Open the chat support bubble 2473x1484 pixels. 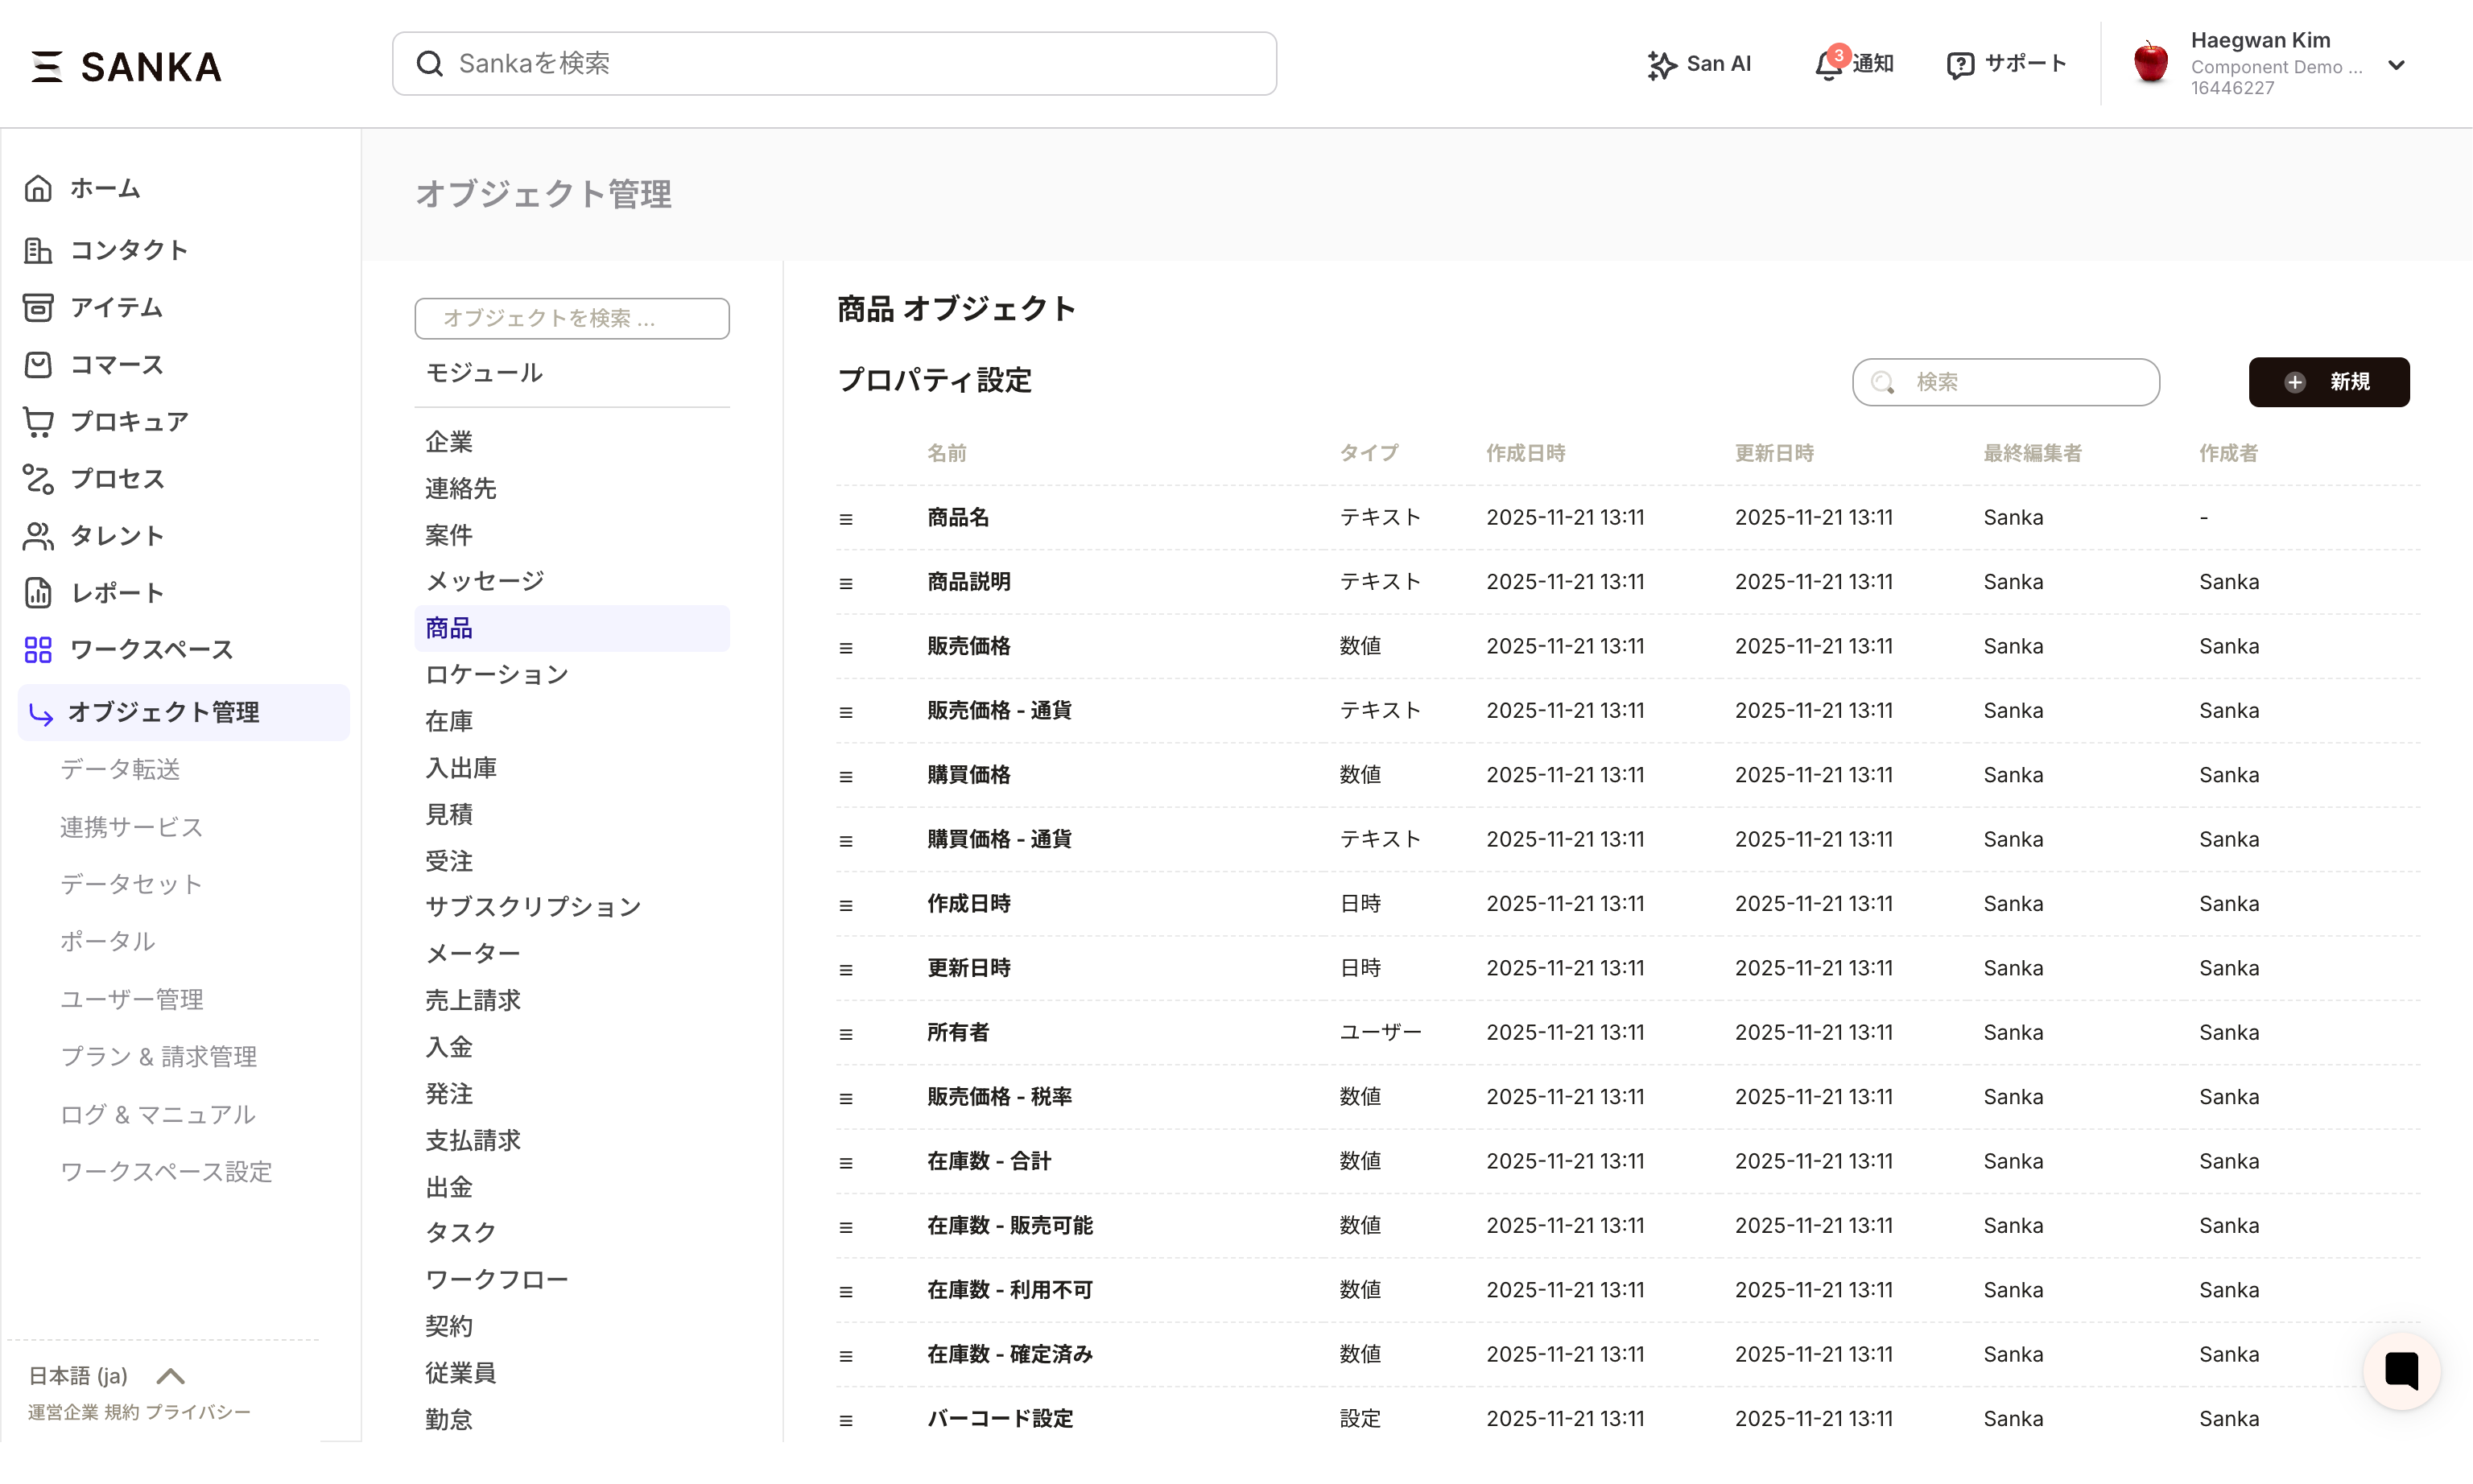coord(2402,1371)
